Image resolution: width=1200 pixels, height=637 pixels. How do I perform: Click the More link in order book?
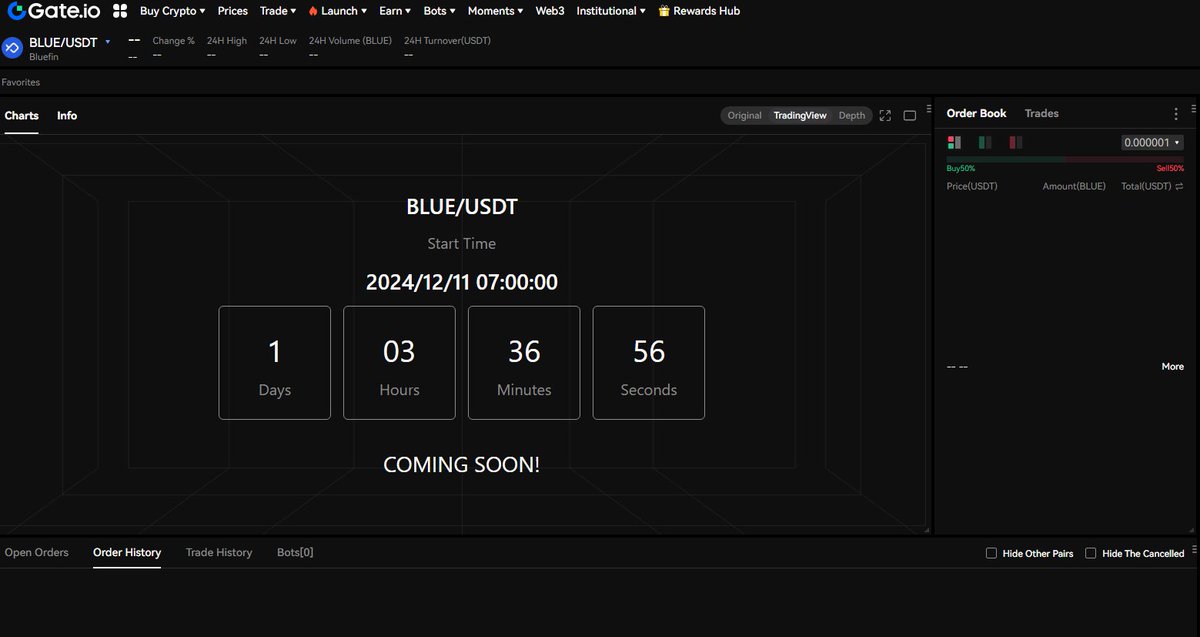[x=1173, y=367]
